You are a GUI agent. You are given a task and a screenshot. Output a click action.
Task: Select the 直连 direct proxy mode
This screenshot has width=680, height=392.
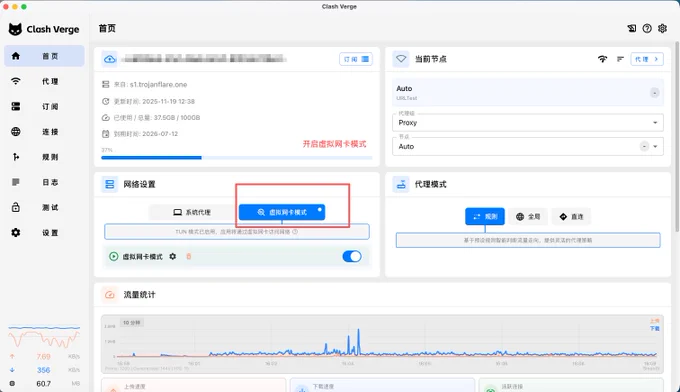coord(571,216)
